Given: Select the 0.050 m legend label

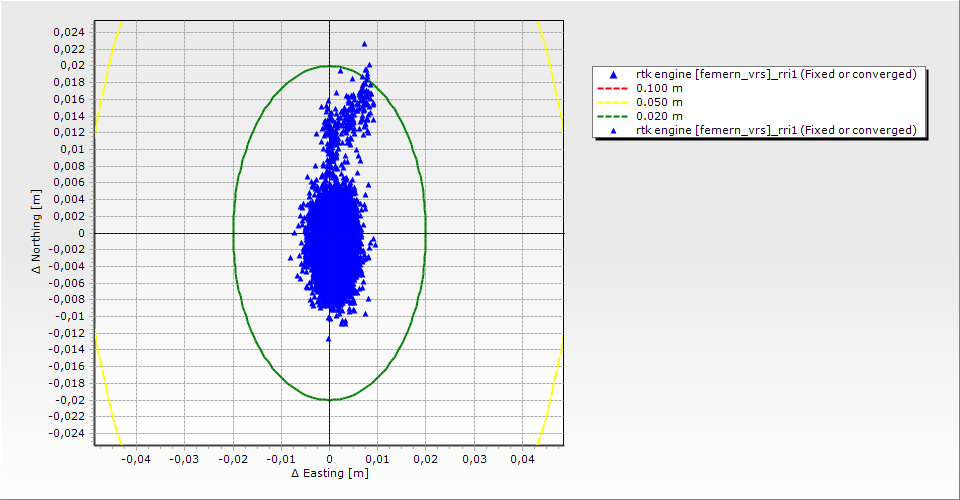Looking at the screenshot, I should tap(659, 102).
